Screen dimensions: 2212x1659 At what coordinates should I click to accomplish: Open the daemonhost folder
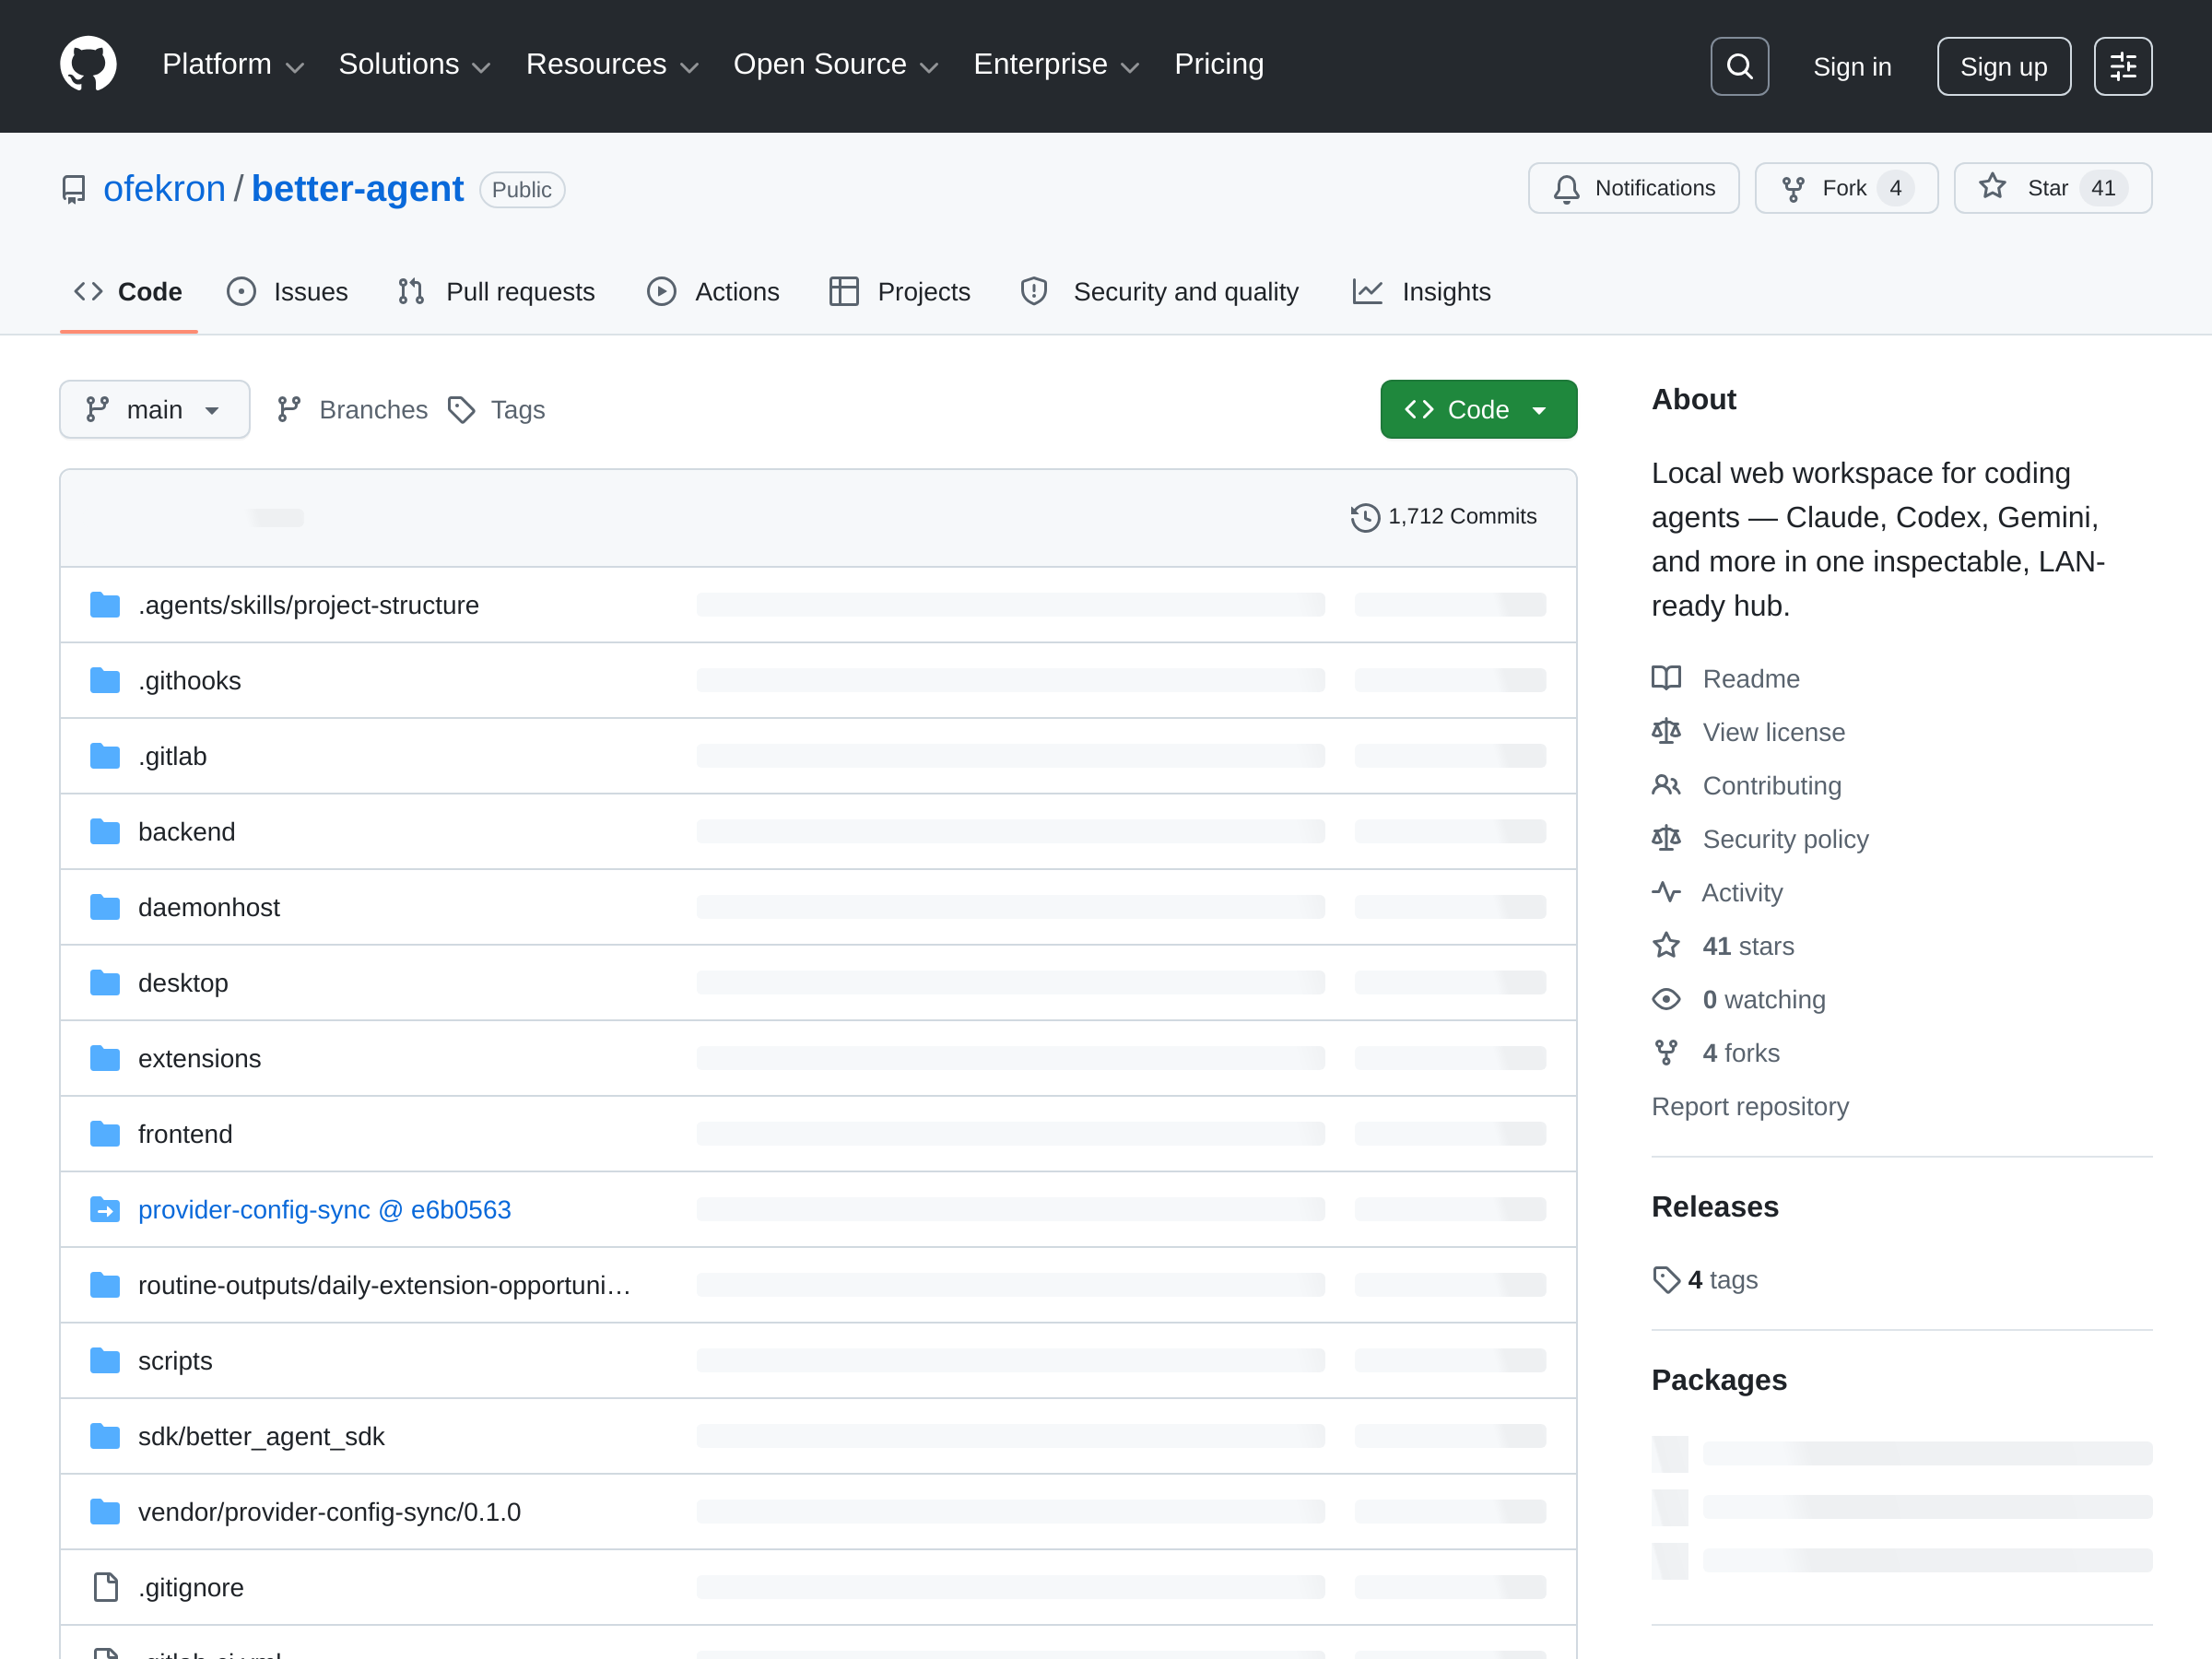[209, 907]
